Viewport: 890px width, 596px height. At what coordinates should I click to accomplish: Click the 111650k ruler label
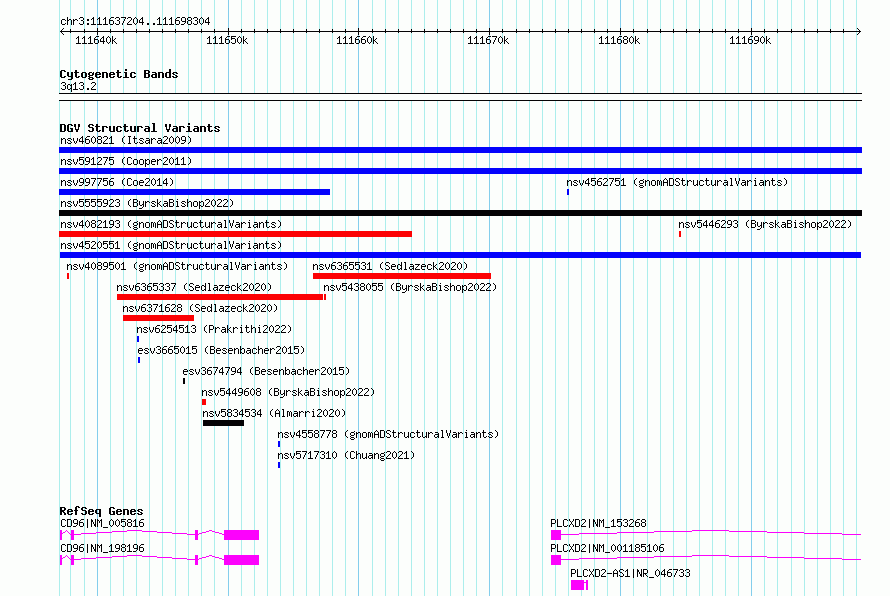point(227,40)
